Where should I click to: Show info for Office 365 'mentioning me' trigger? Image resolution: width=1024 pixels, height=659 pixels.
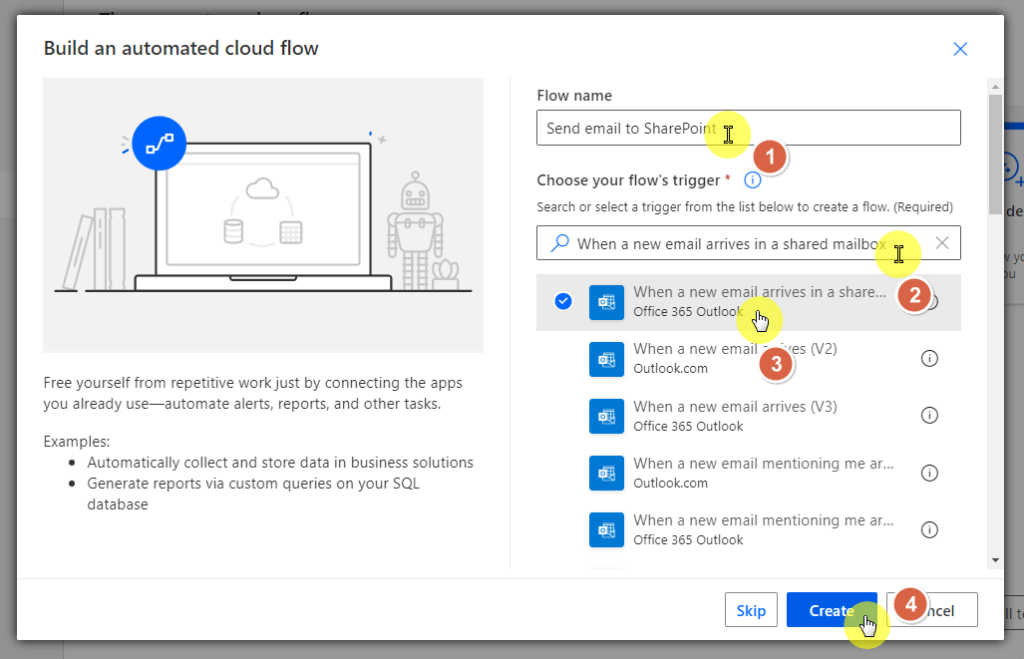[x=929, y=530]
